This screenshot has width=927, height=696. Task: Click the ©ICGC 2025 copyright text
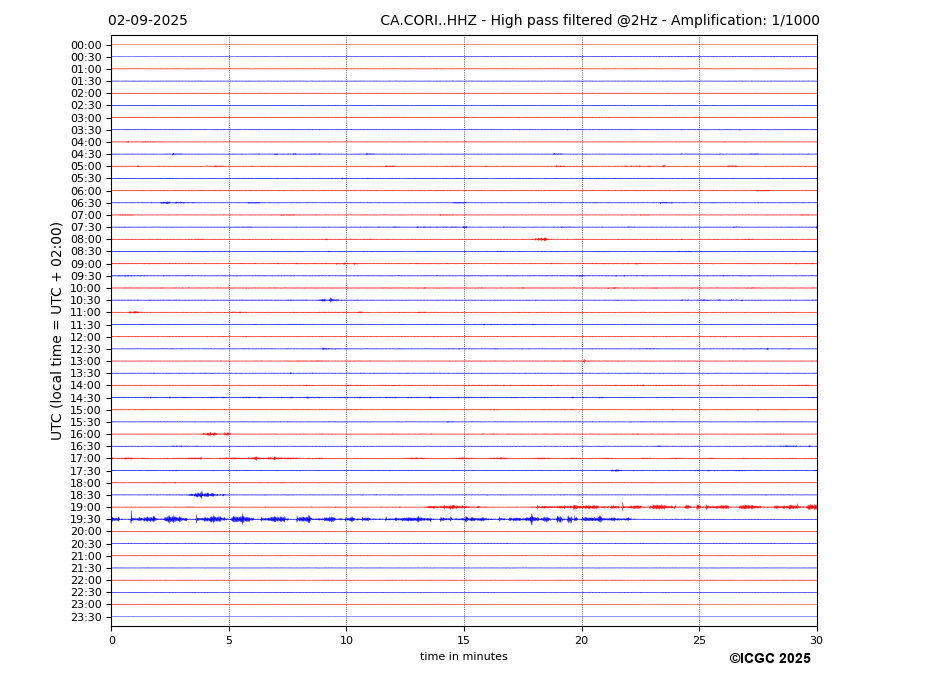pos(770,659)
